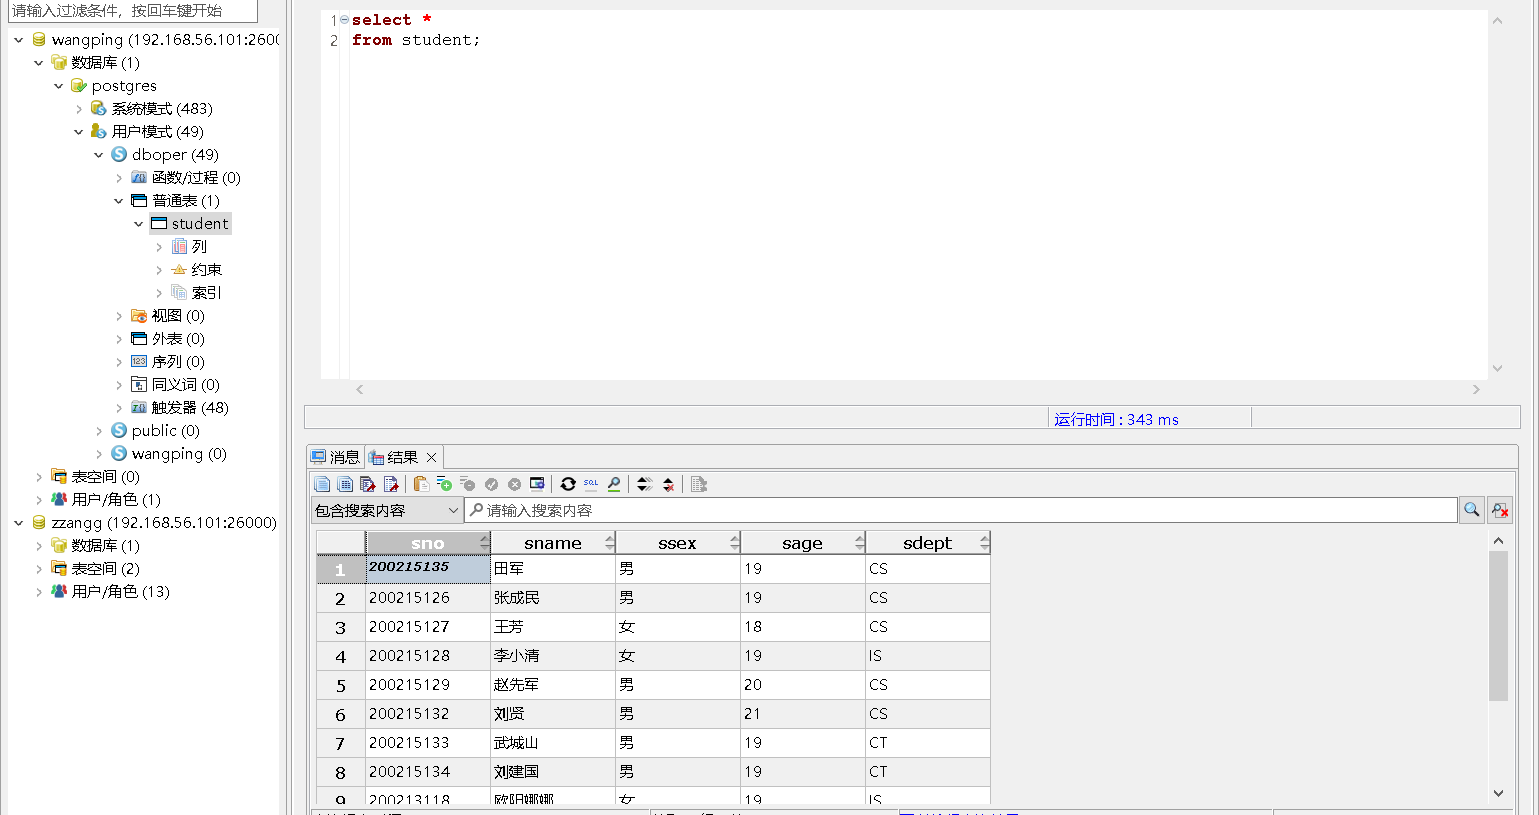The image size is (1539, 815).
Task: Expand 系统模式 (483) node
Action: [78, 109]
